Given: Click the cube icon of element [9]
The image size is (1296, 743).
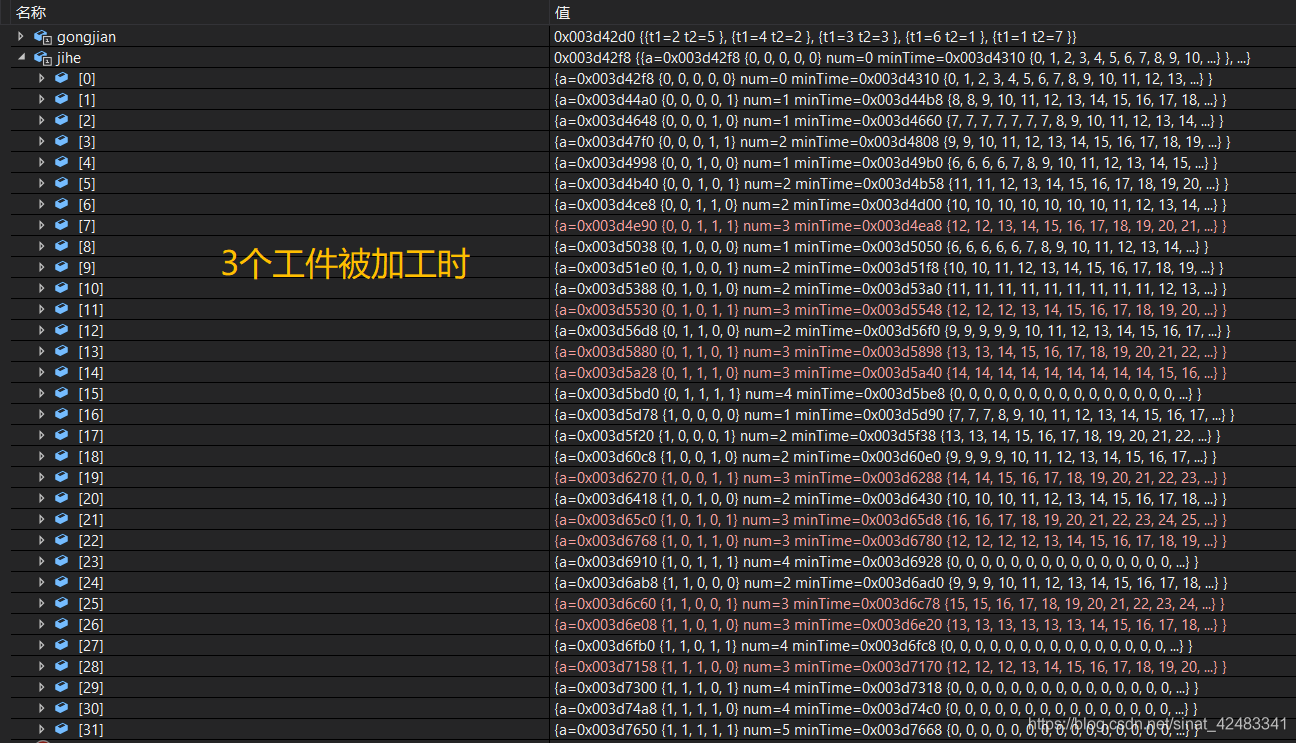Looking at the screenshot, I should (62, 267).
